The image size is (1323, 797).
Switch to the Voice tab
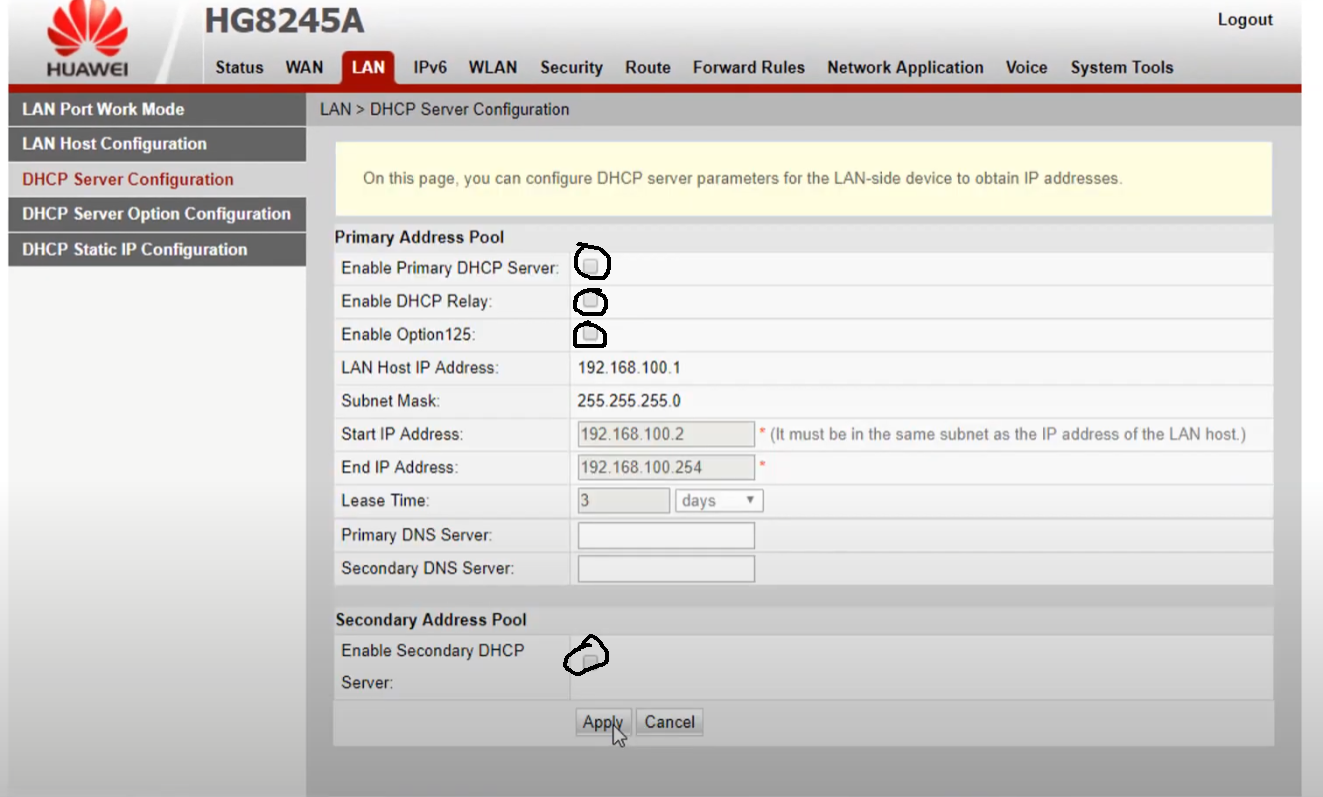(1027, 68)
